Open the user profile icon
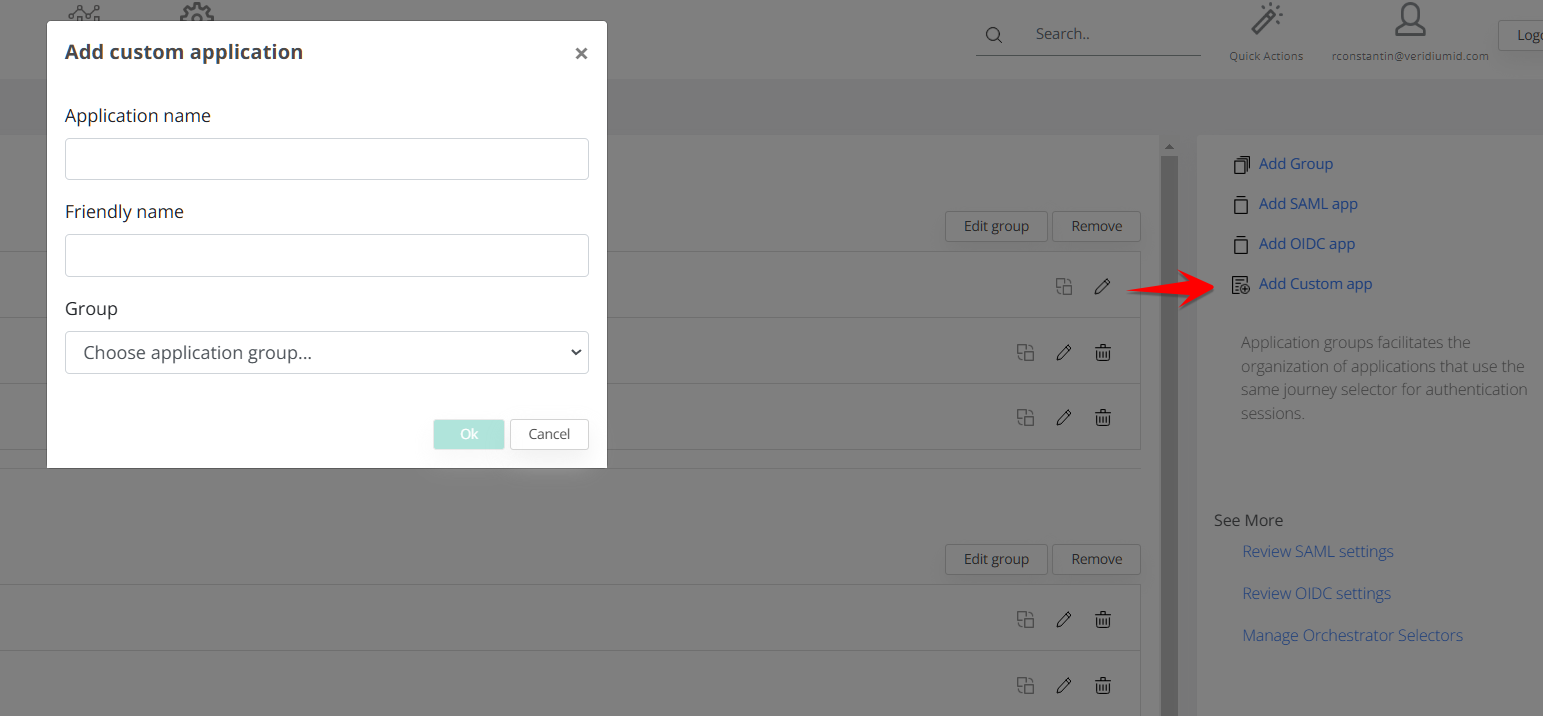Viewport: 1543px width, 716px height. pos(1410,21)
